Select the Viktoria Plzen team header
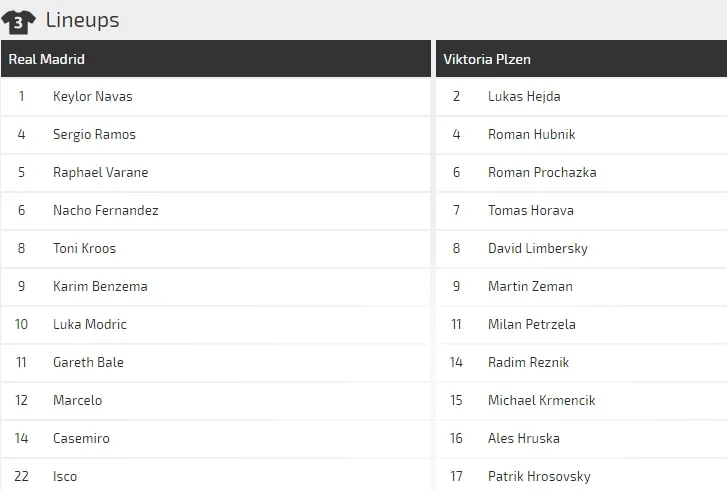 487,59
